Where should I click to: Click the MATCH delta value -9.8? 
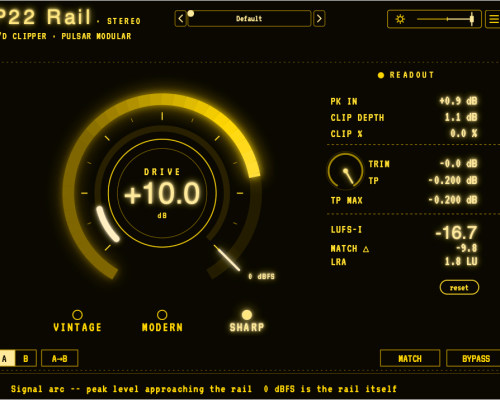coord(466,248)
